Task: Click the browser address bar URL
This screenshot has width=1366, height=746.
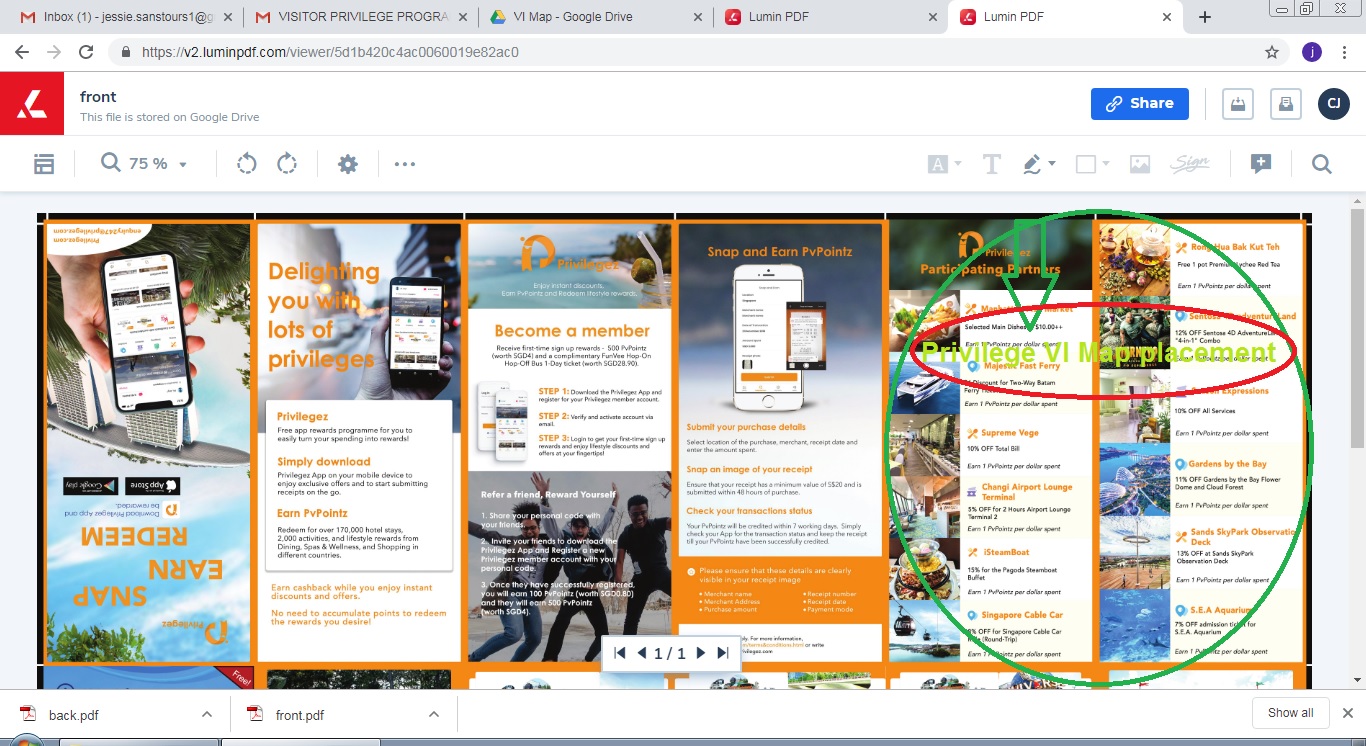Action: [330, 52]
